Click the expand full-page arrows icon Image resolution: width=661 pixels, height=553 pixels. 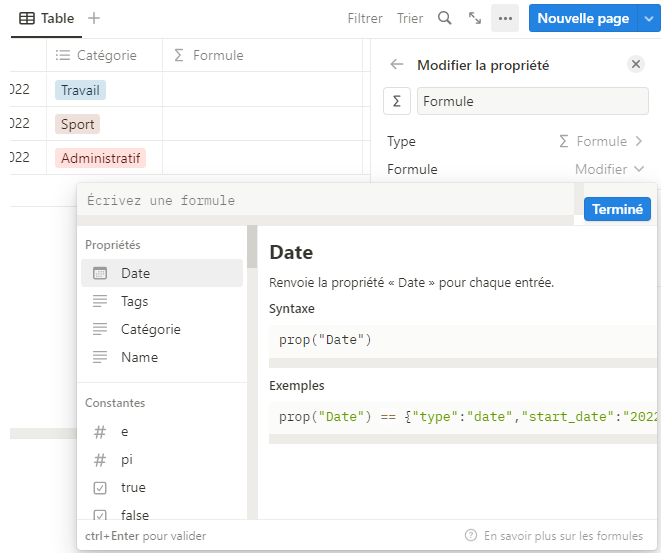pyautogui.click(x=475, y=18)
